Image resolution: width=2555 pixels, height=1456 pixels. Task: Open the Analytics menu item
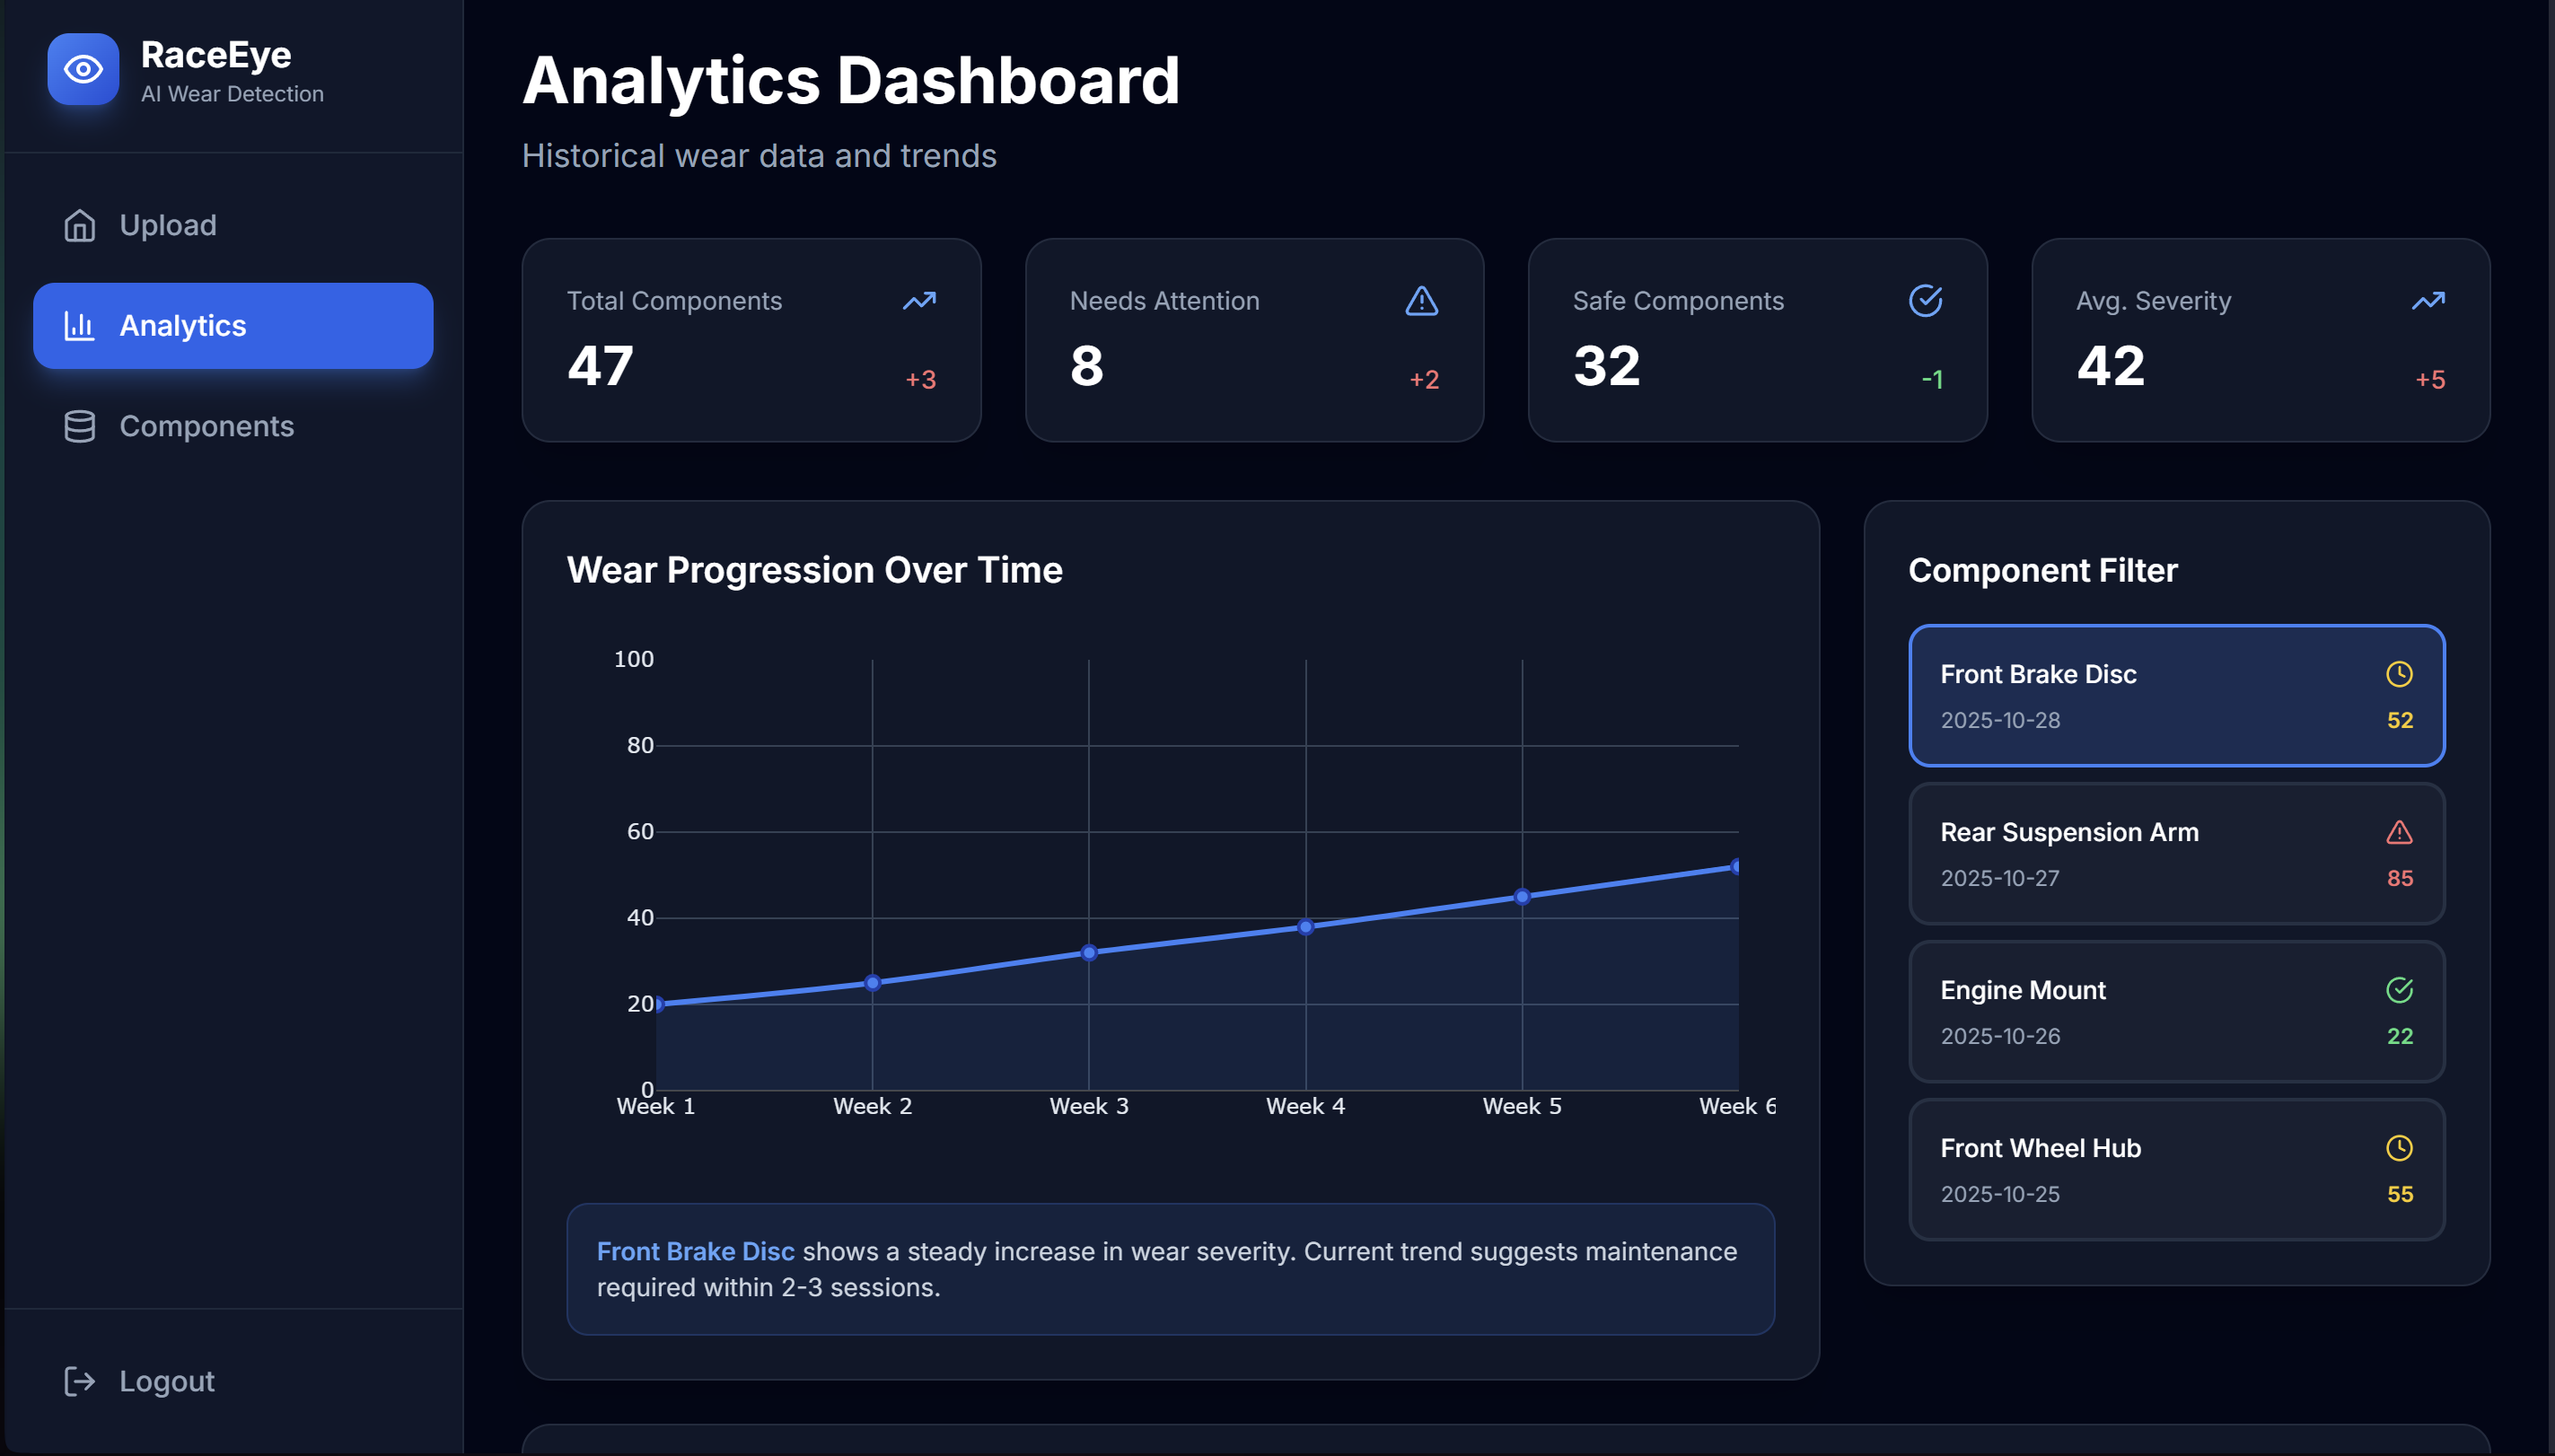(233, 326)
